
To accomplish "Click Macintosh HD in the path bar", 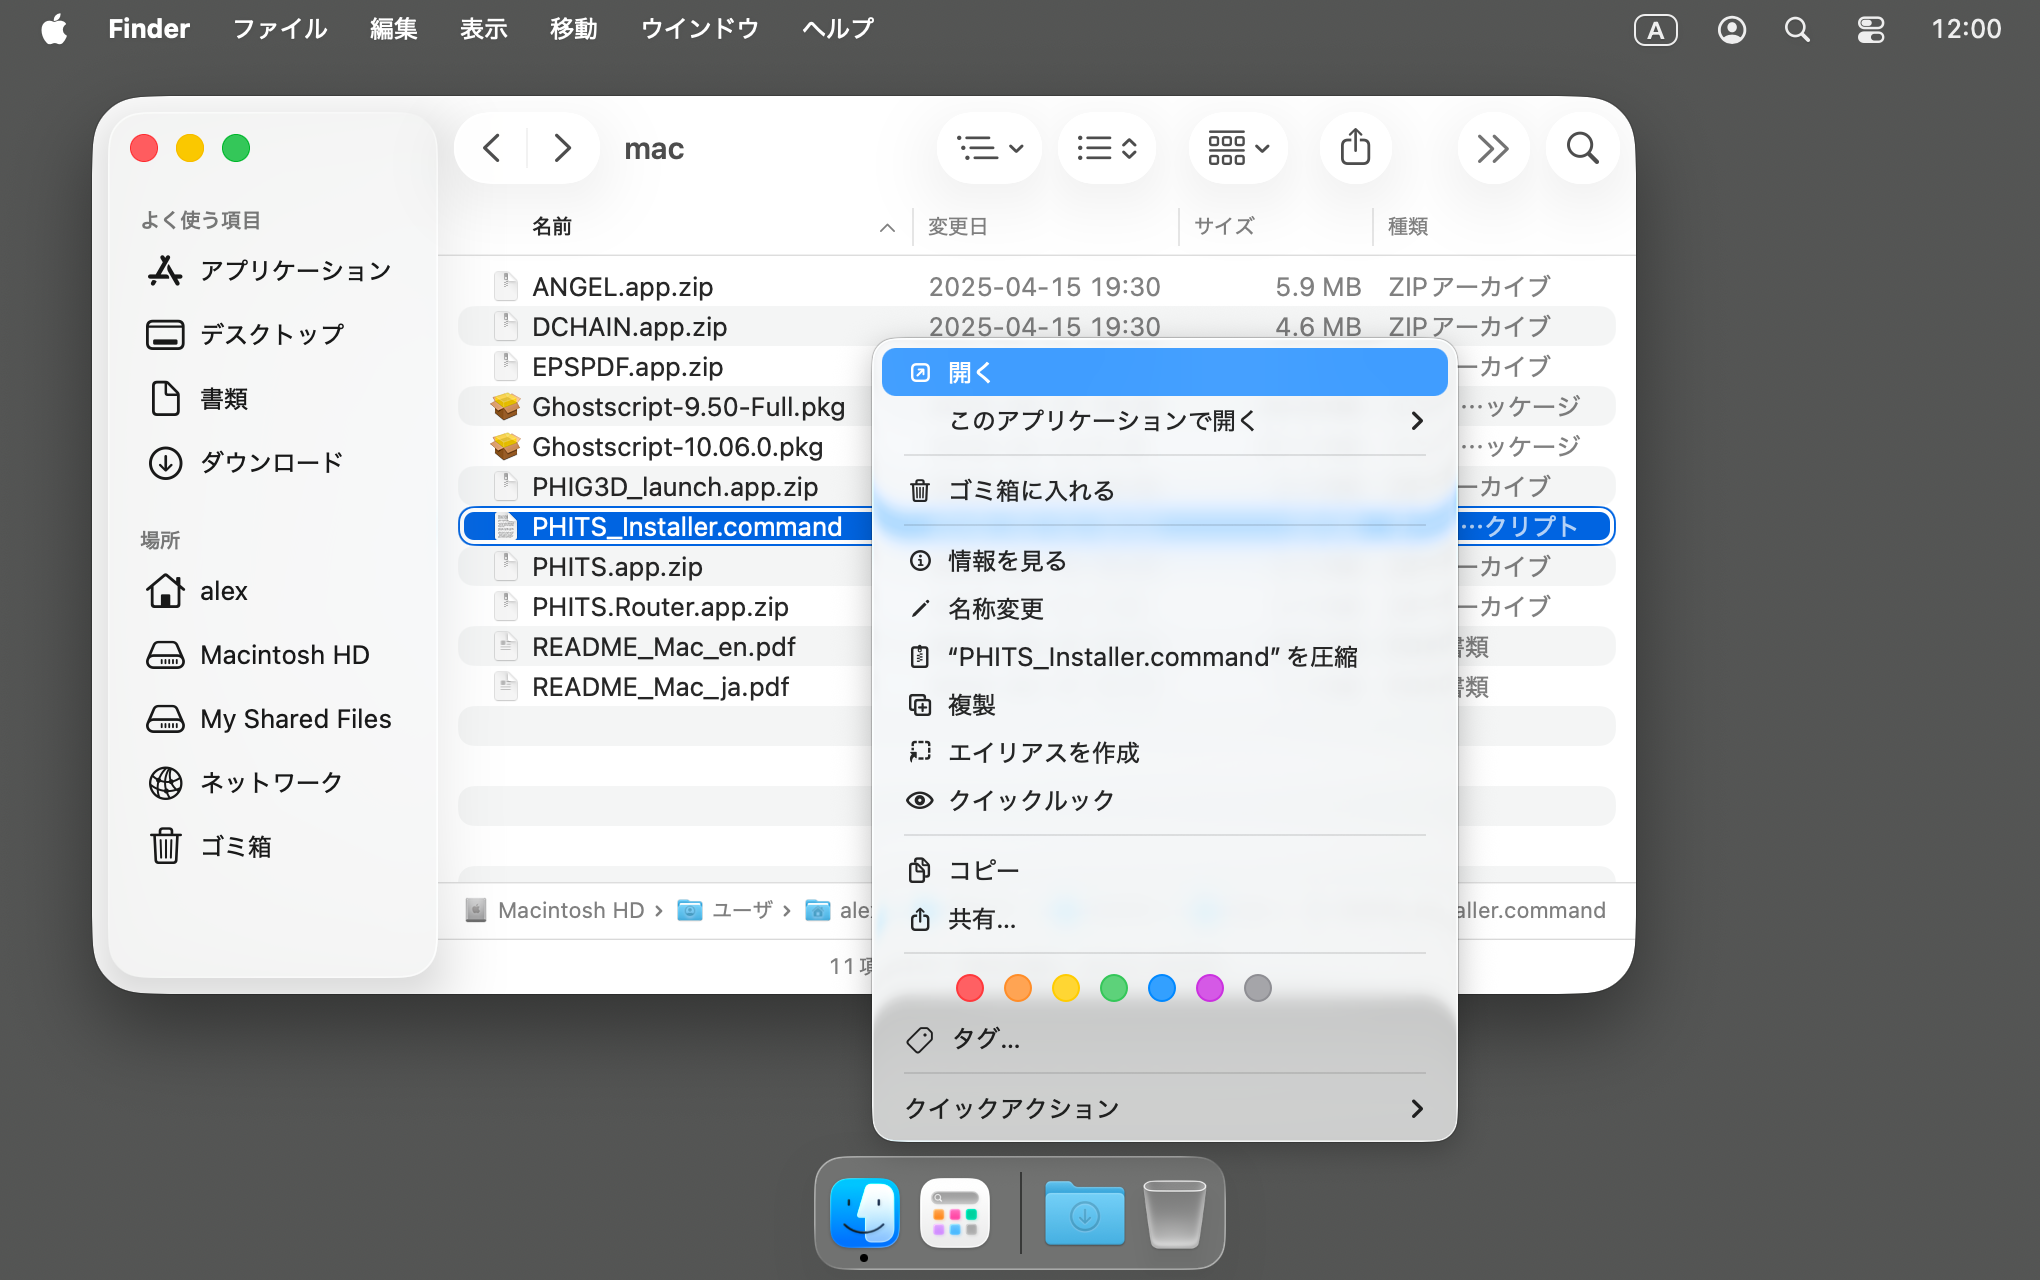I will 570,910.
